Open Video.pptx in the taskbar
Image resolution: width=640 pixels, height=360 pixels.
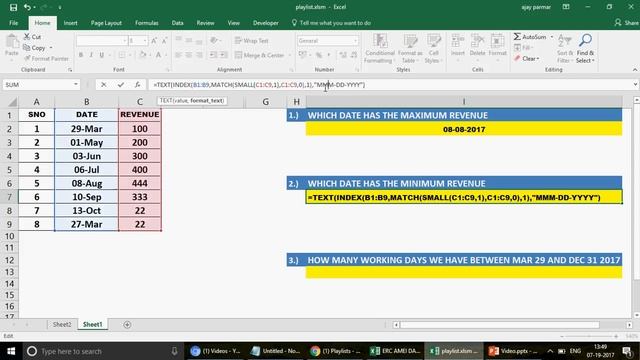pos(513,351)
